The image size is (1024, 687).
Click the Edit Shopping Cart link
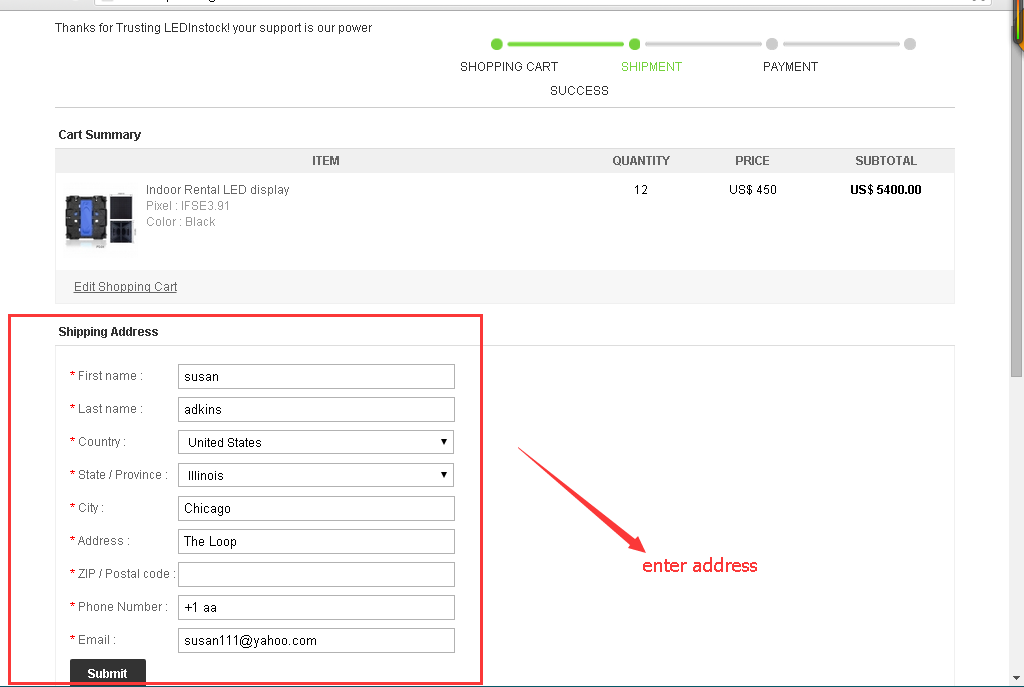coord(125,287)
